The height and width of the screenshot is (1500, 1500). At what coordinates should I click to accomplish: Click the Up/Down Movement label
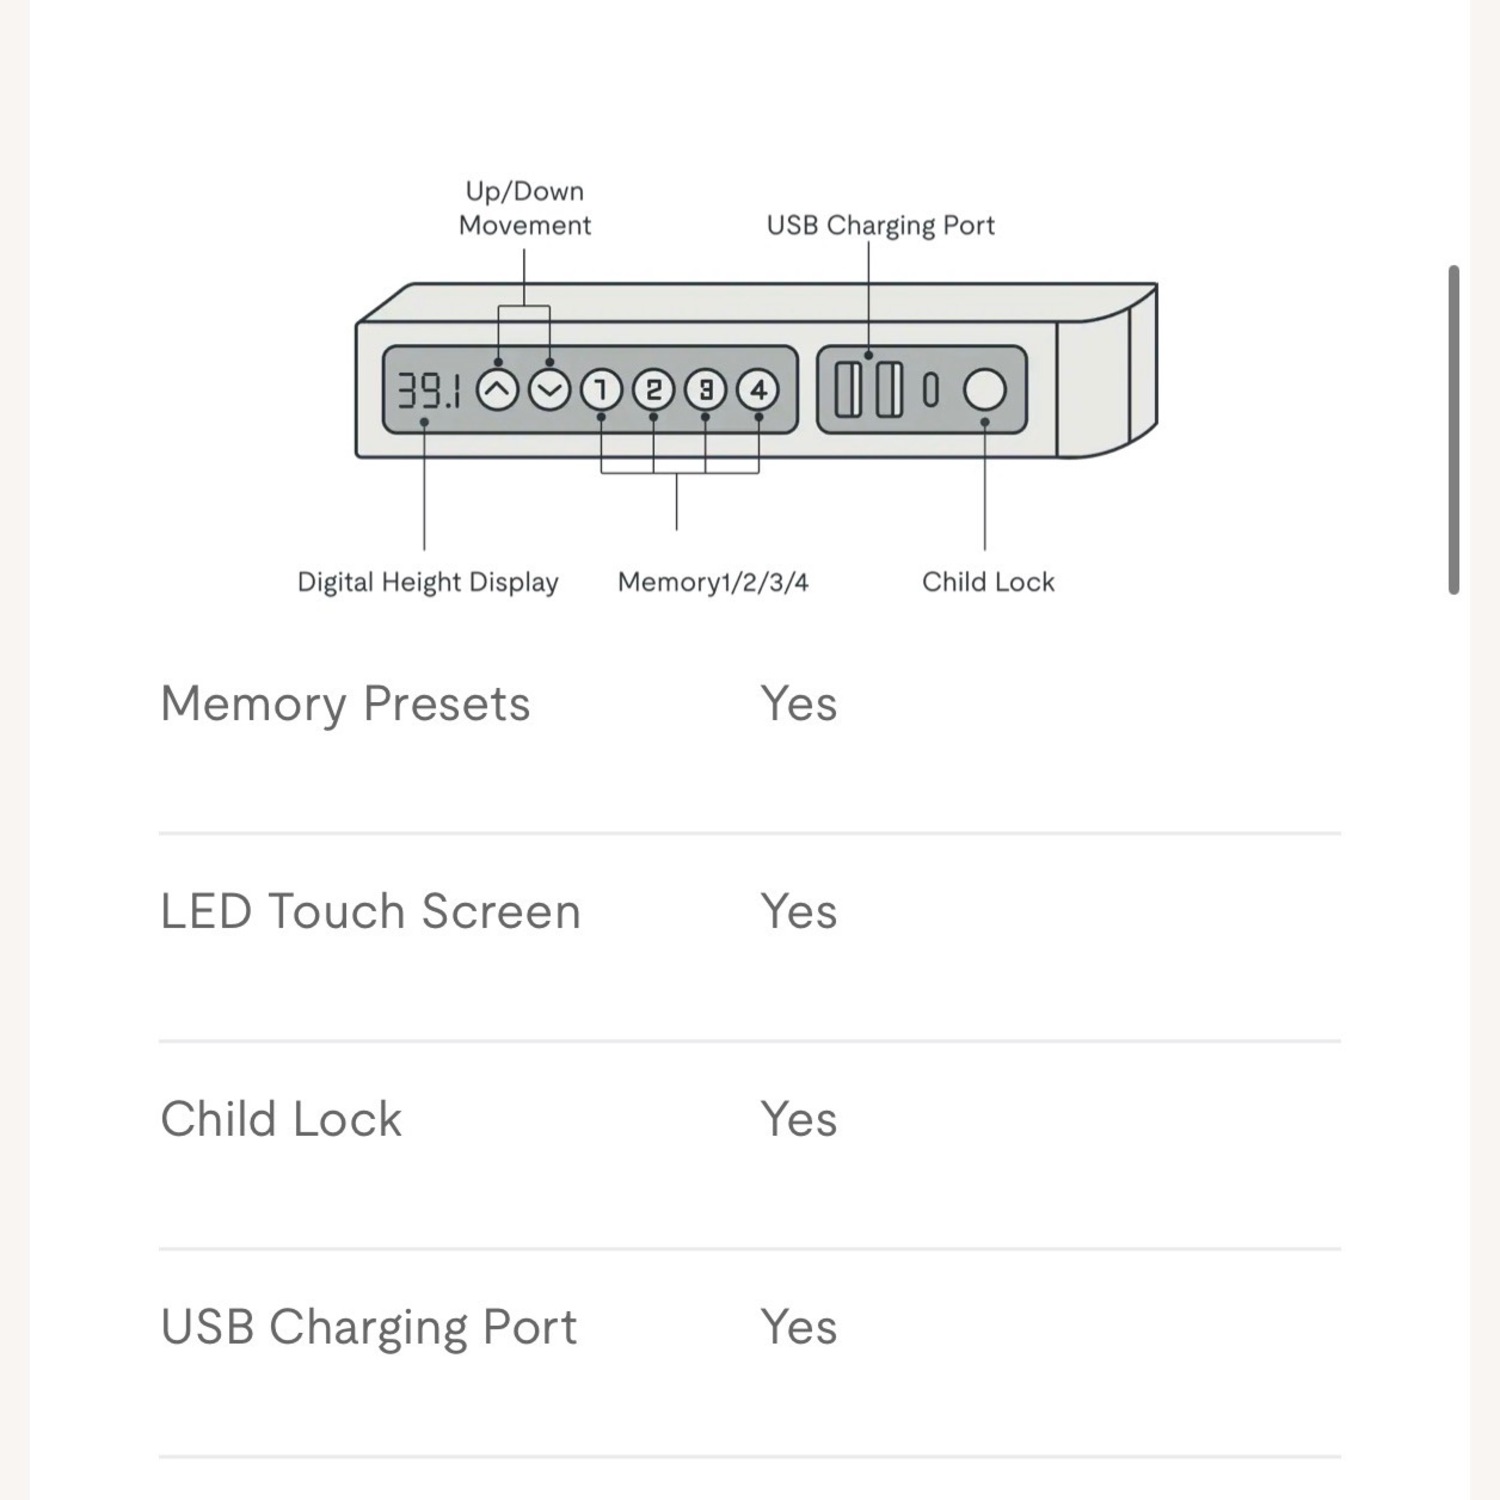pyautogui.click(x=525, y=208)
